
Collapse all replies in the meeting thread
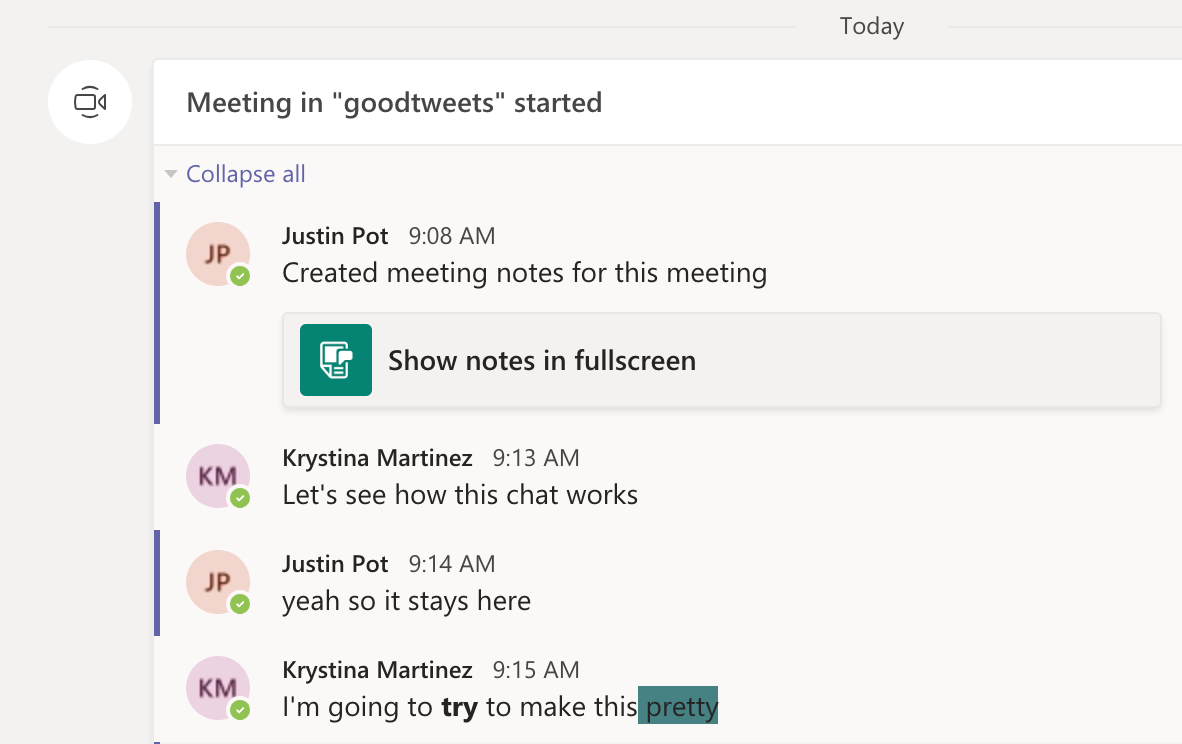point(245,175)
